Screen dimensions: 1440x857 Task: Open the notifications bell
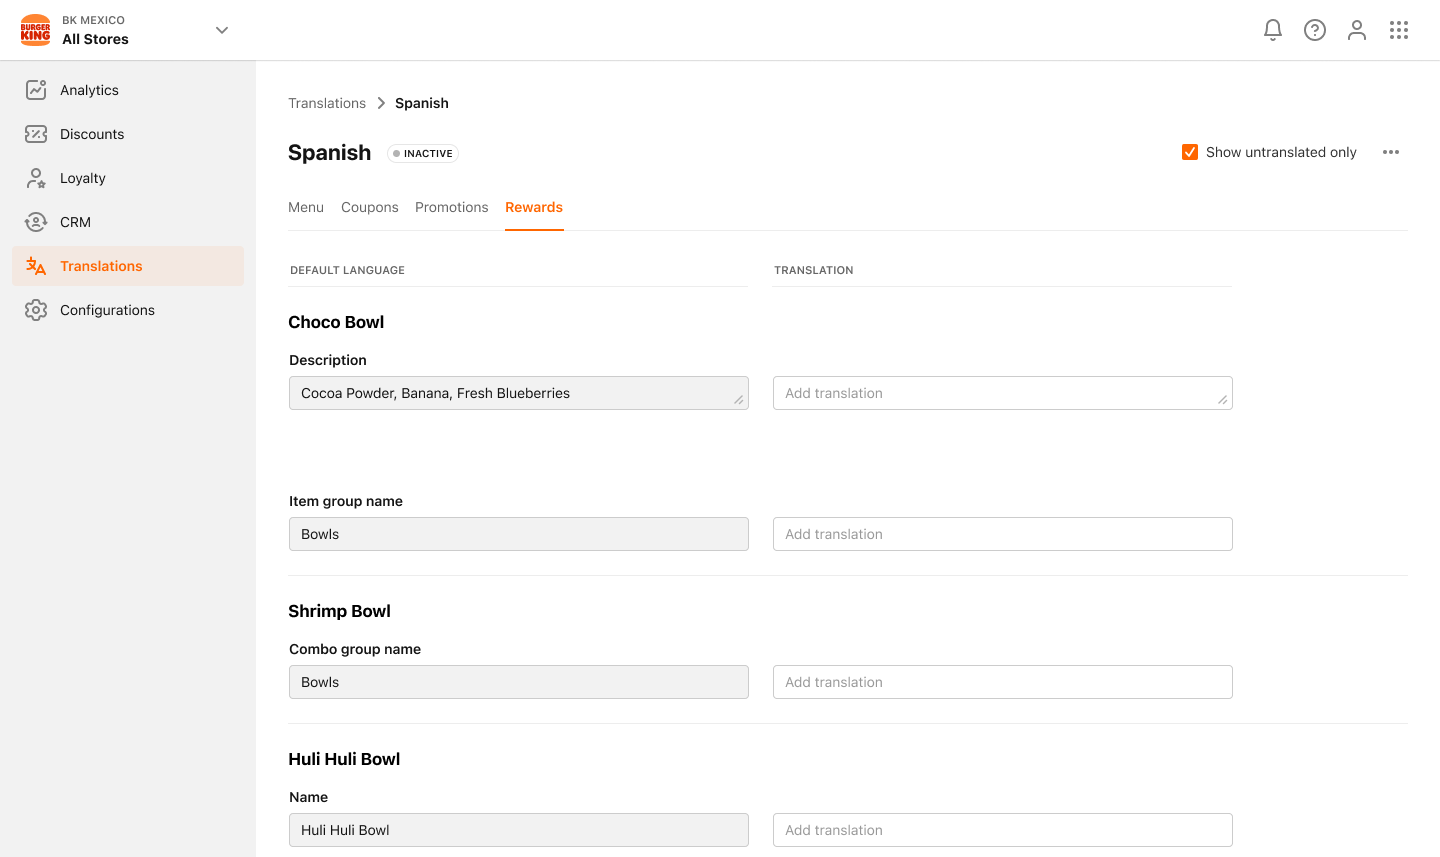tap(1273, 30)
